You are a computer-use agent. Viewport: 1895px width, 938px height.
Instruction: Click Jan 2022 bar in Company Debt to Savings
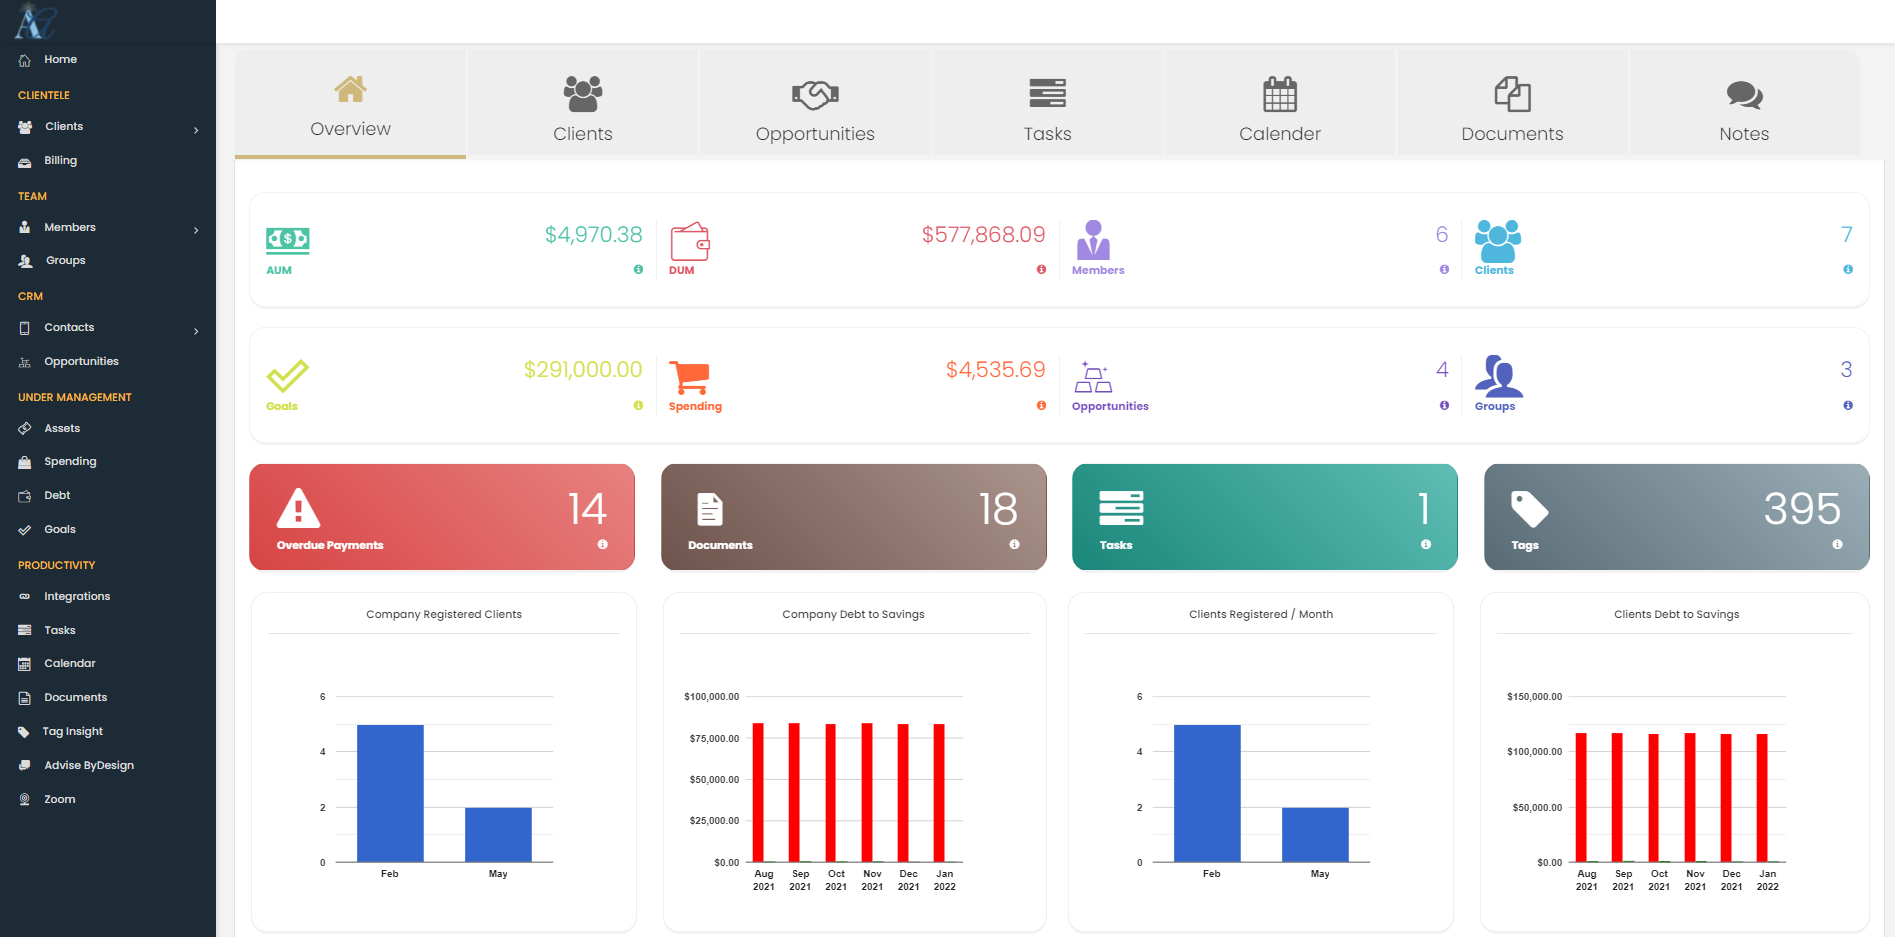point(939,793)
